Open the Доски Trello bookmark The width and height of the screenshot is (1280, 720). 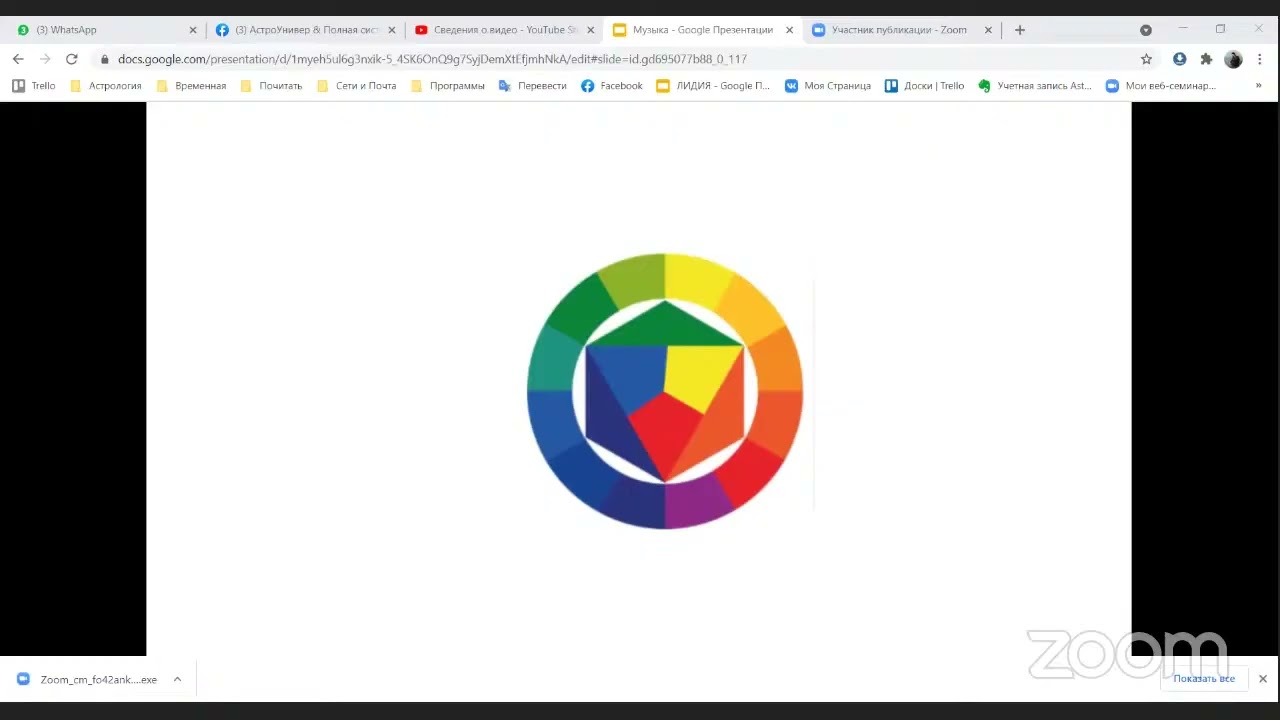coord(925,86)
